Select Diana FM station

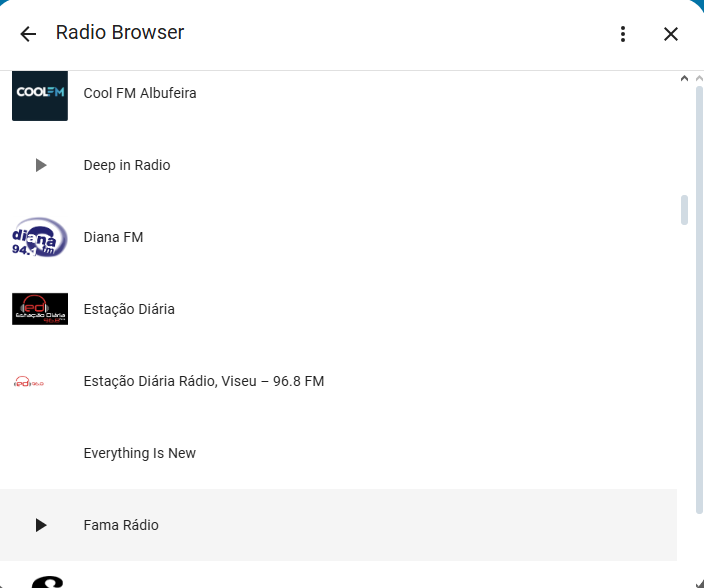click(114, 237)
